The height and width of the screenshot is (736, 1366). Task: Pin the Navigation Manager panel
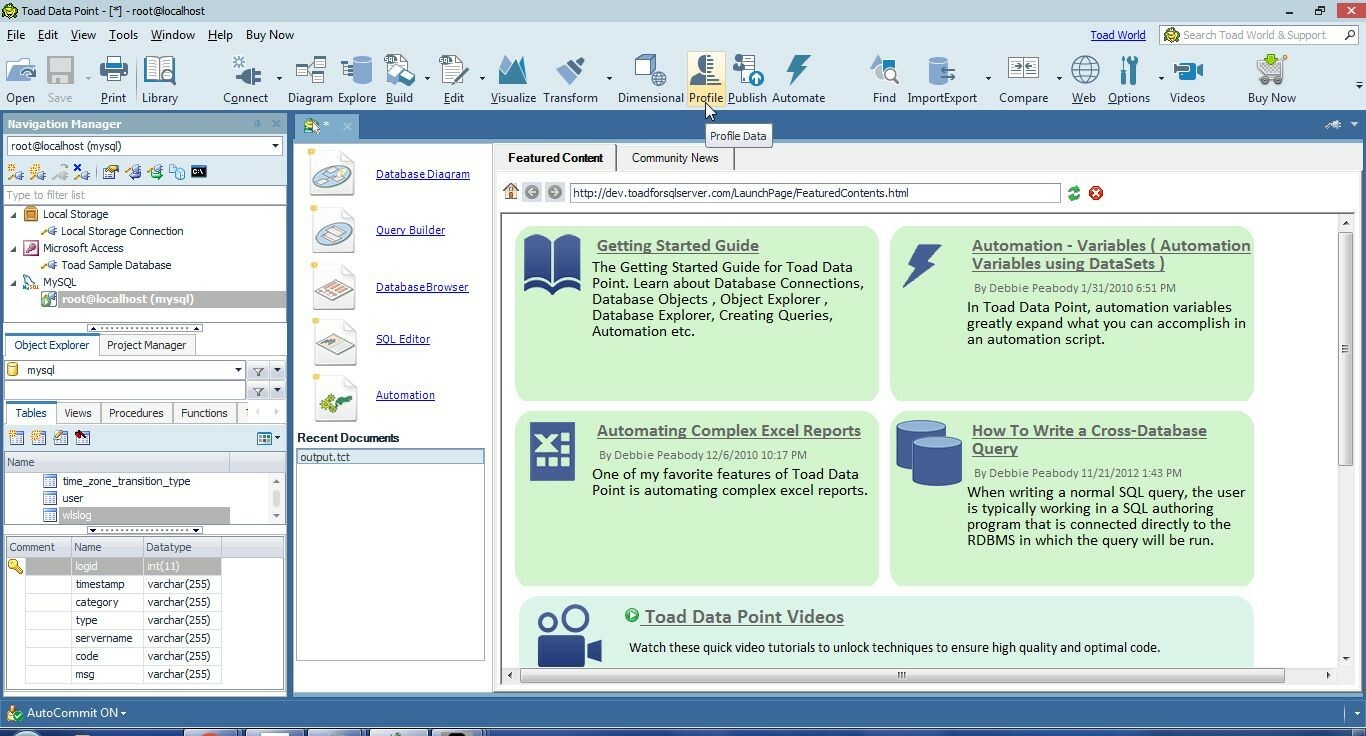[x=259, y=124]
